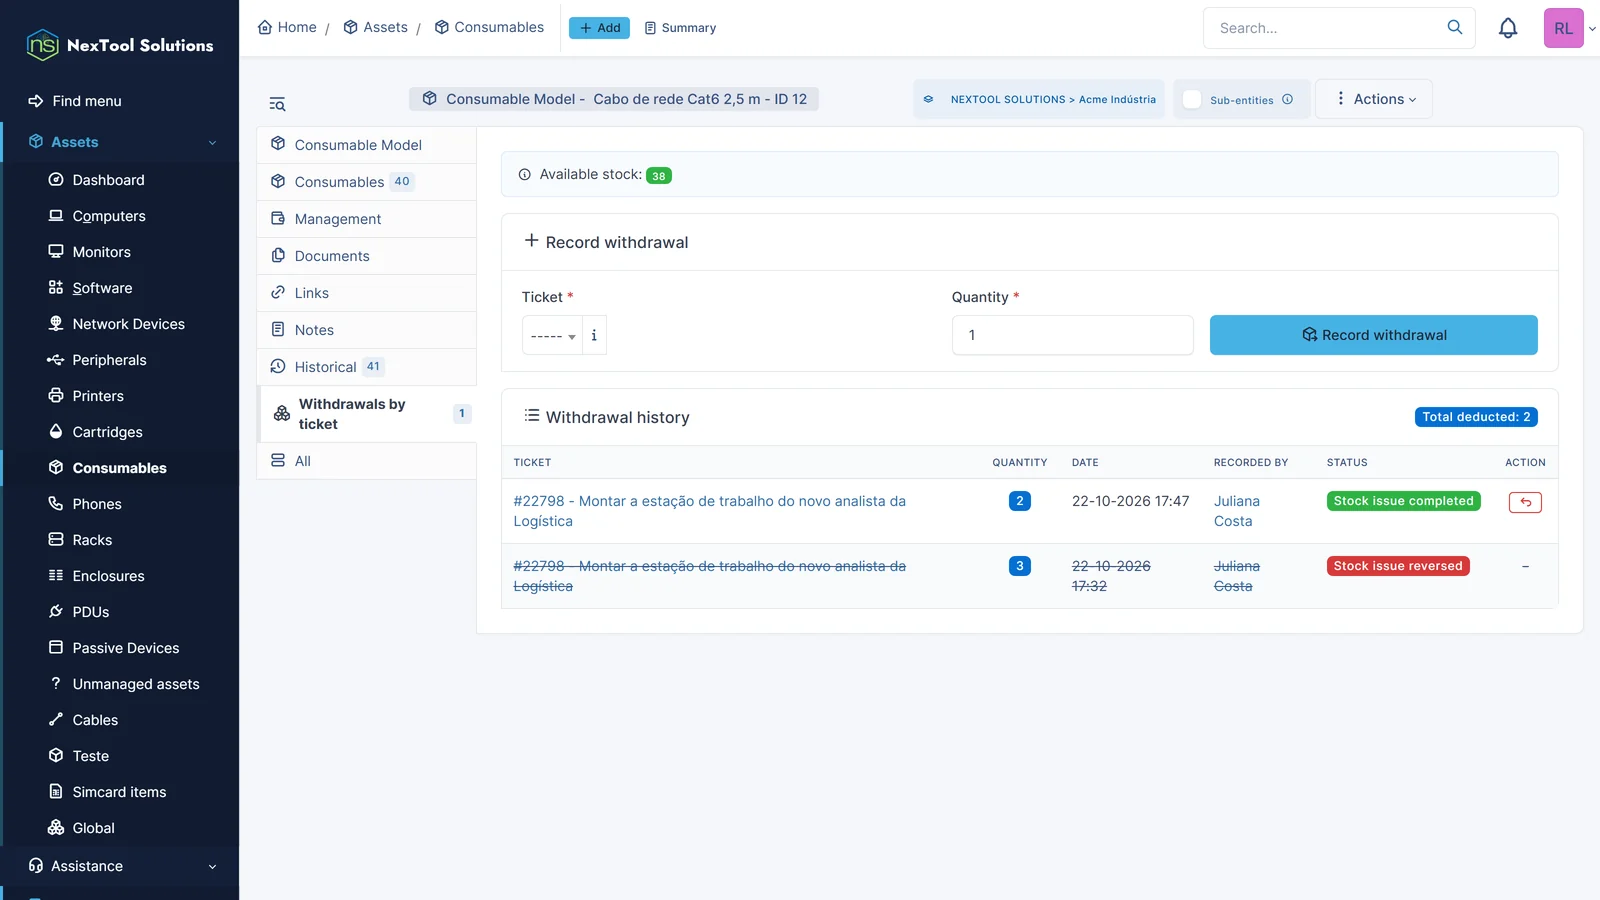
Task: Collapse the Assets sidebar section
Action: 120,142
